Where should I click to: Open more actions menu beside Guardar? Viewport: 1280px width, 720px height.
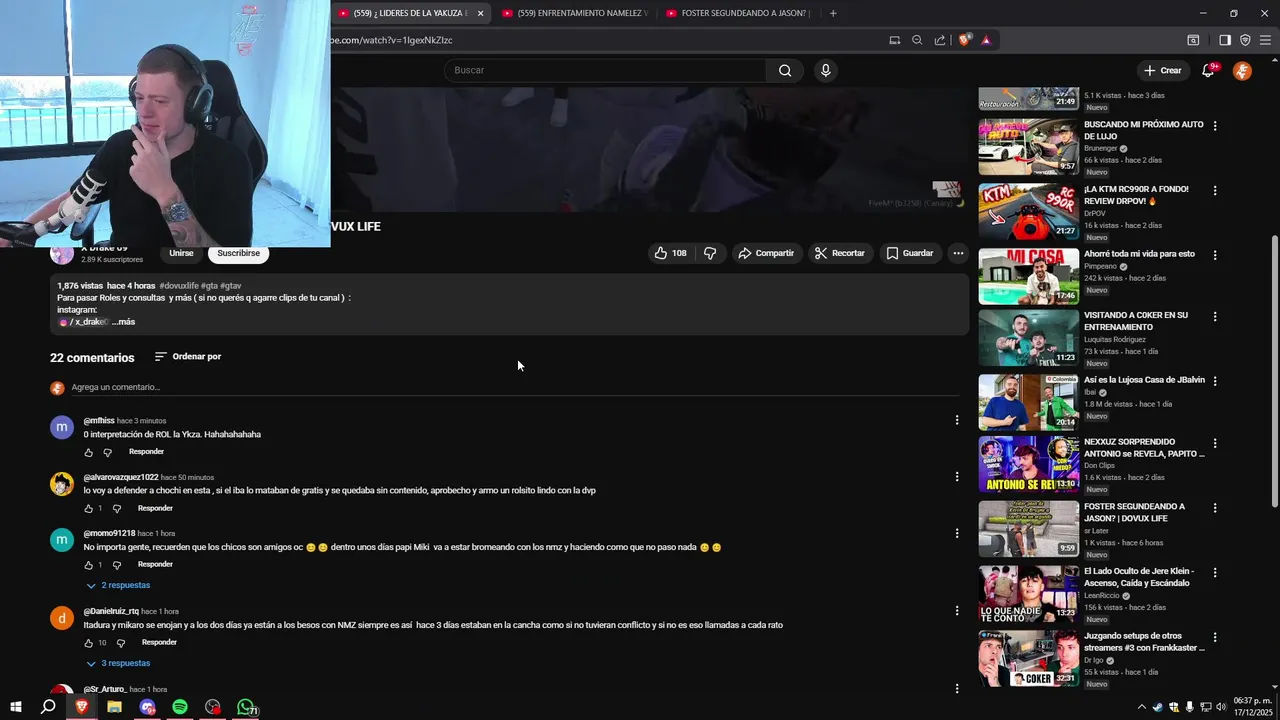(958, 253)
